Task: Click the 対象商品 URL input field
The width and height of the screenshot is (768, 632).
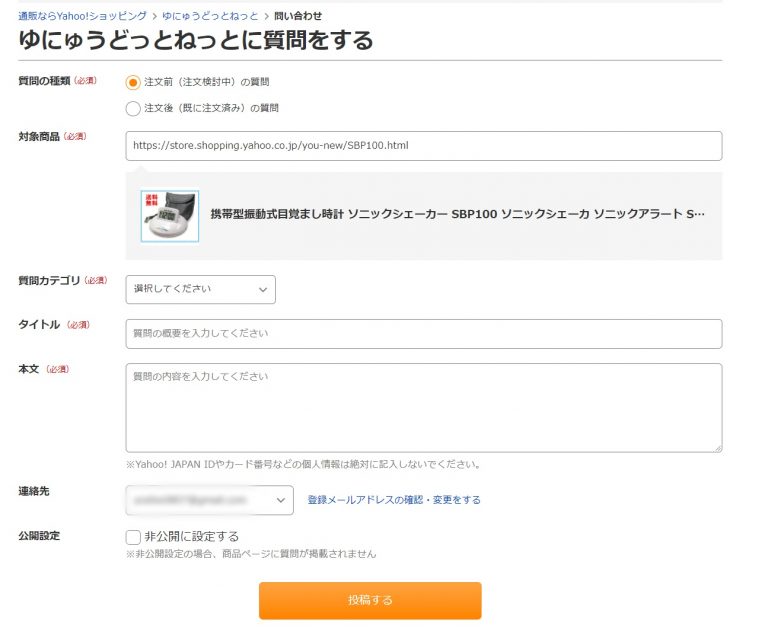Action: point(423,146)
